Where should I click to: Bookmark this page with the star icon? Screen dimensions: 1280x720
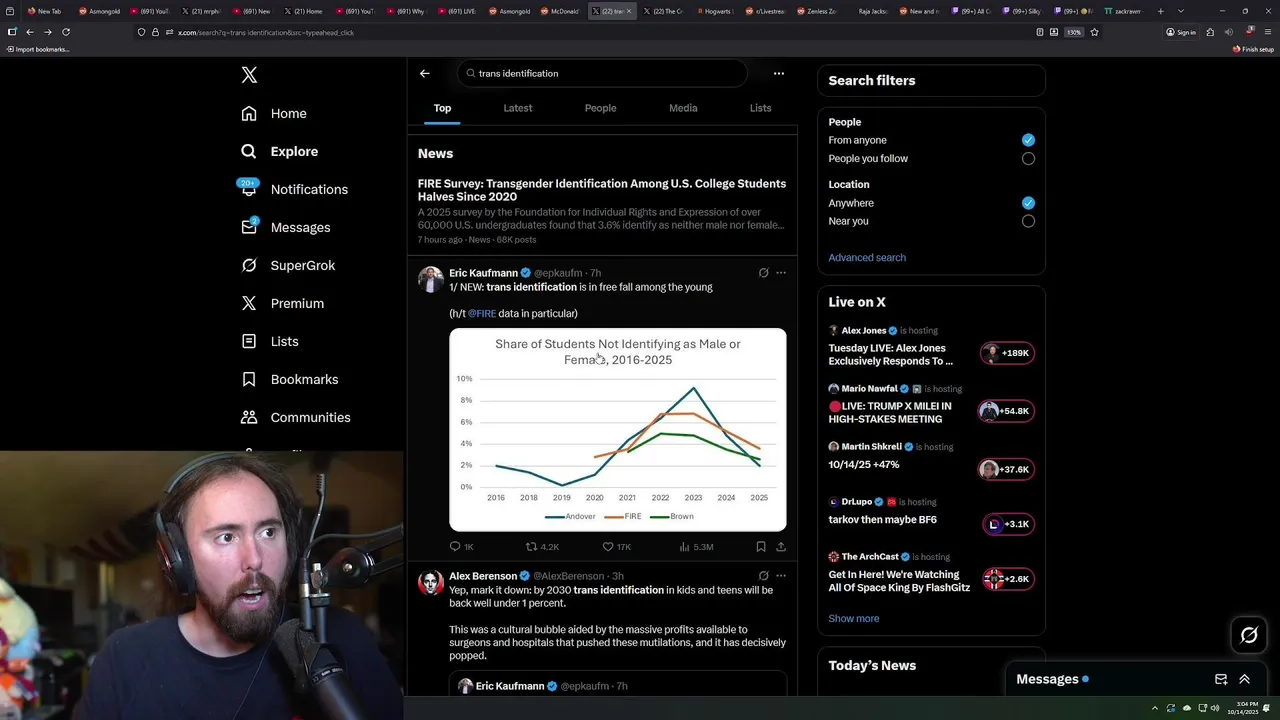1094,32
